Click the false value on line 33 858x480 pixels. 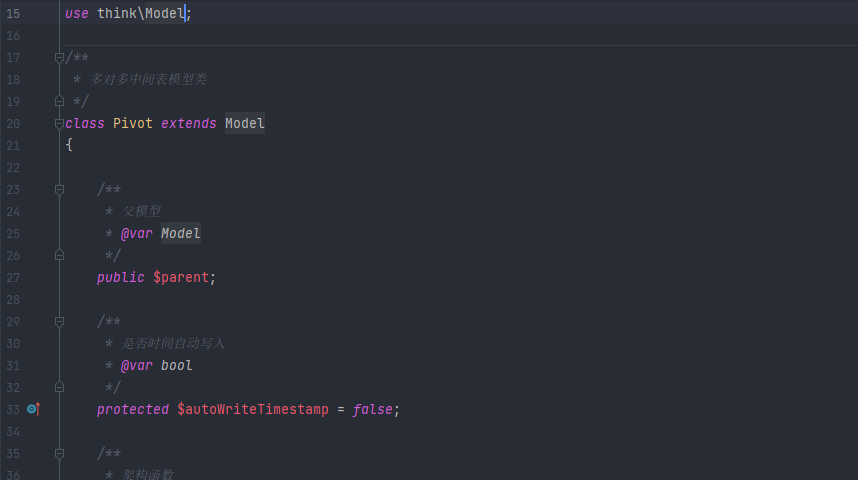(372, 409)
